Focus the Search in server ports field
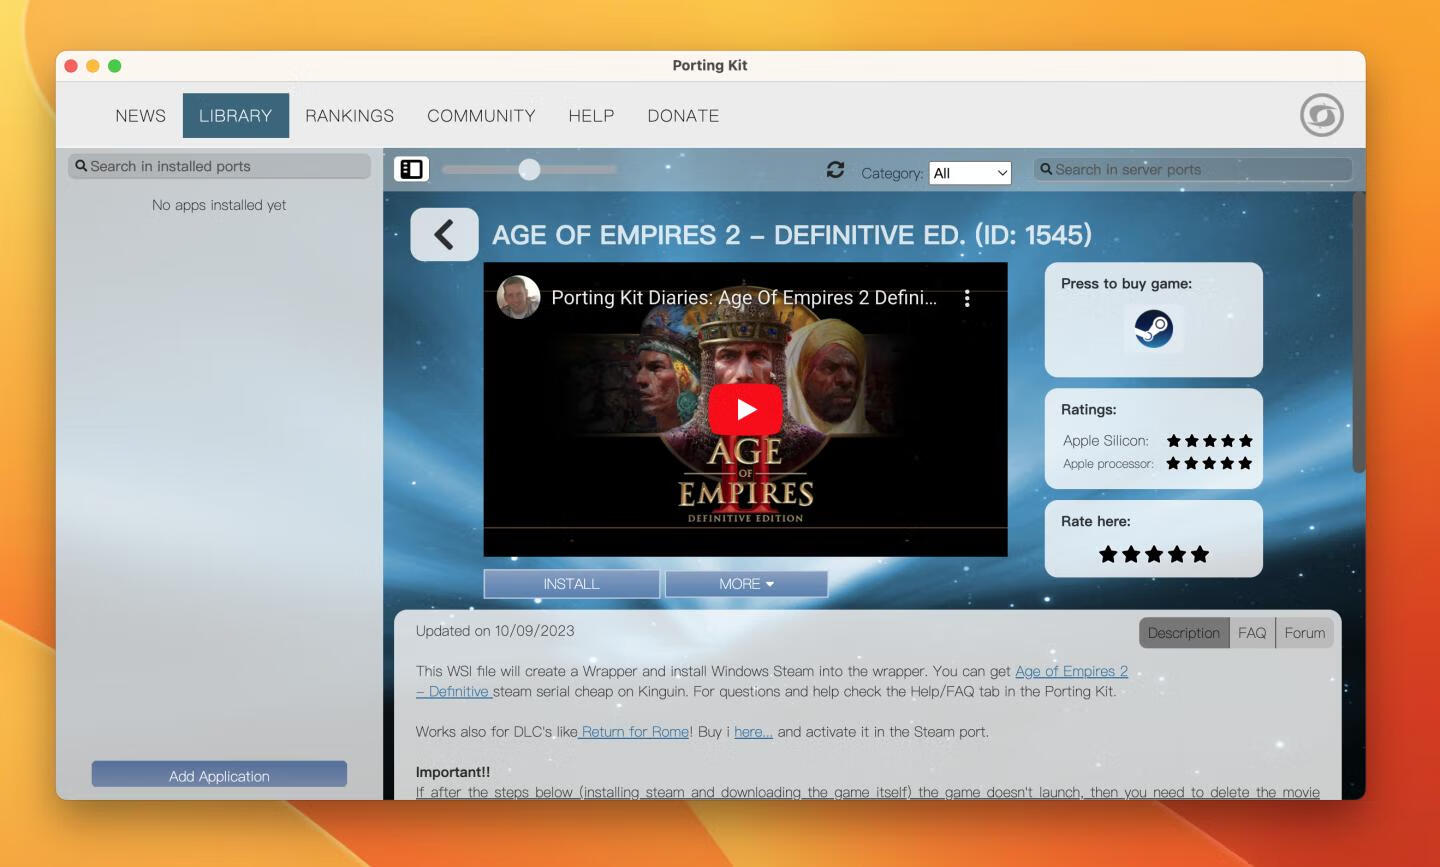The image size is (1440, 867). tap(1192, 169)
